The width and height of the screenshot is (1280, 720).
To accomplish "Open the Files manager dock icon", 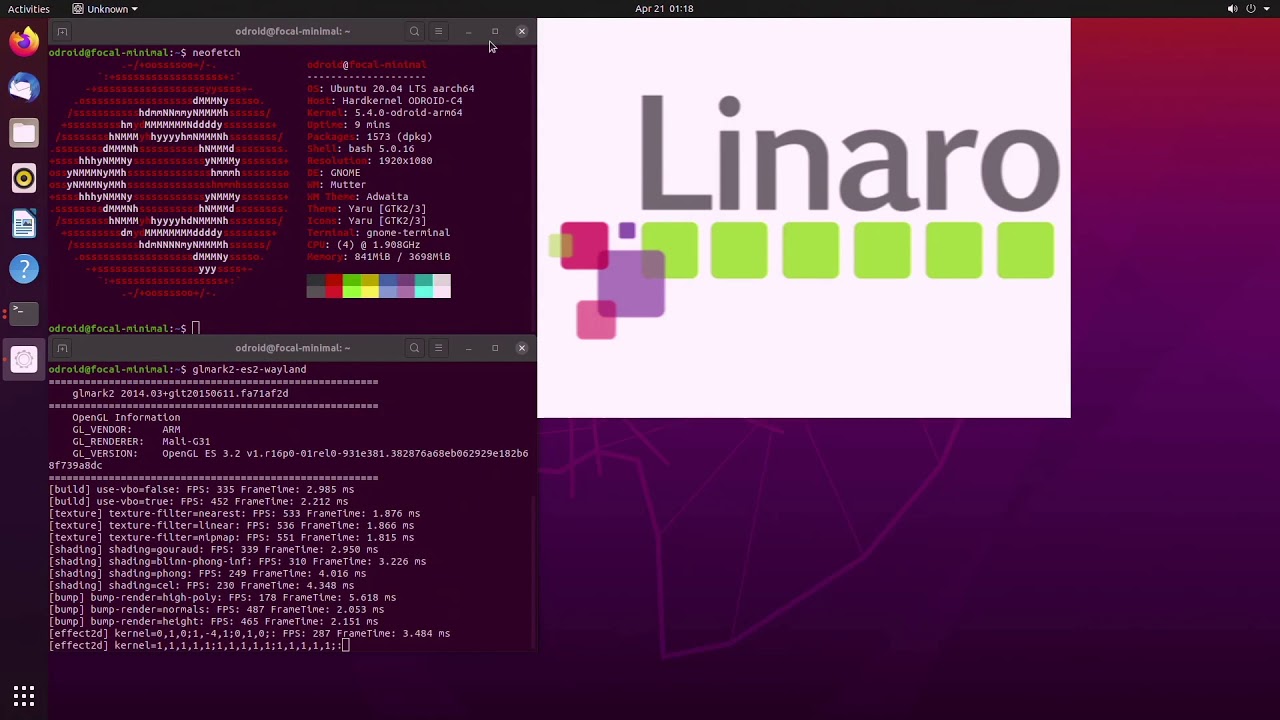I will pos(24,132).
